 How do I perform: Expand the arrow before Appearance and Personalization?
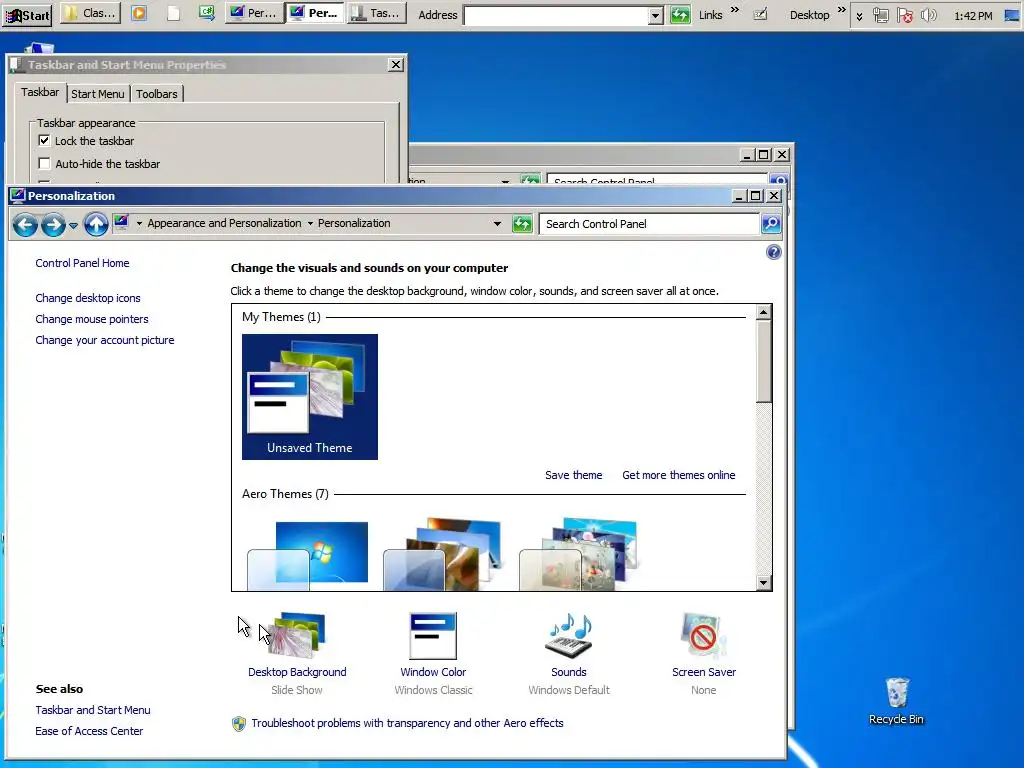coord(139,223)
